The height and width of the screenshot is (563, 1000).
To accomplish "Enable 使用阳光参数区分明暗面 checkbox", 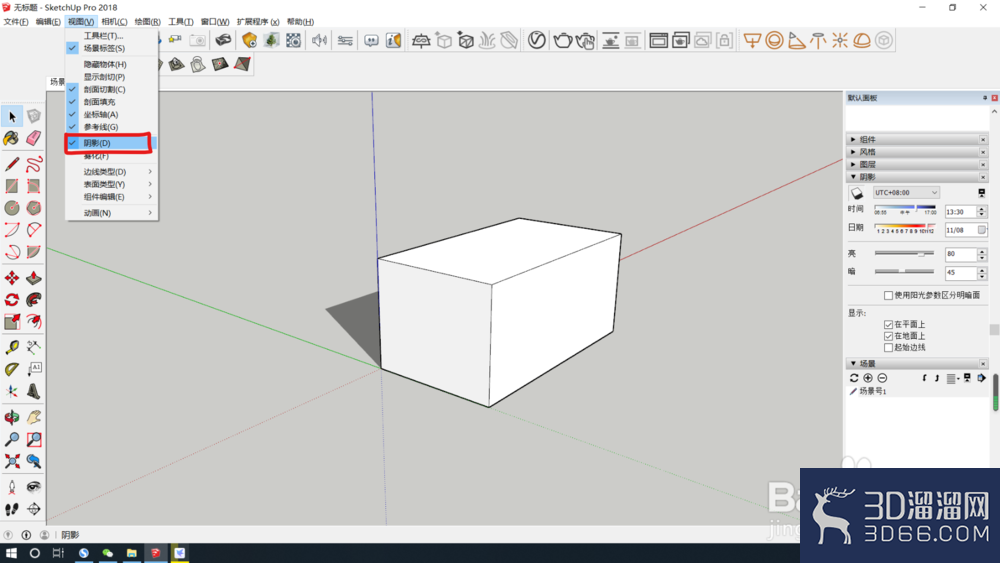I will pos(888,295).
